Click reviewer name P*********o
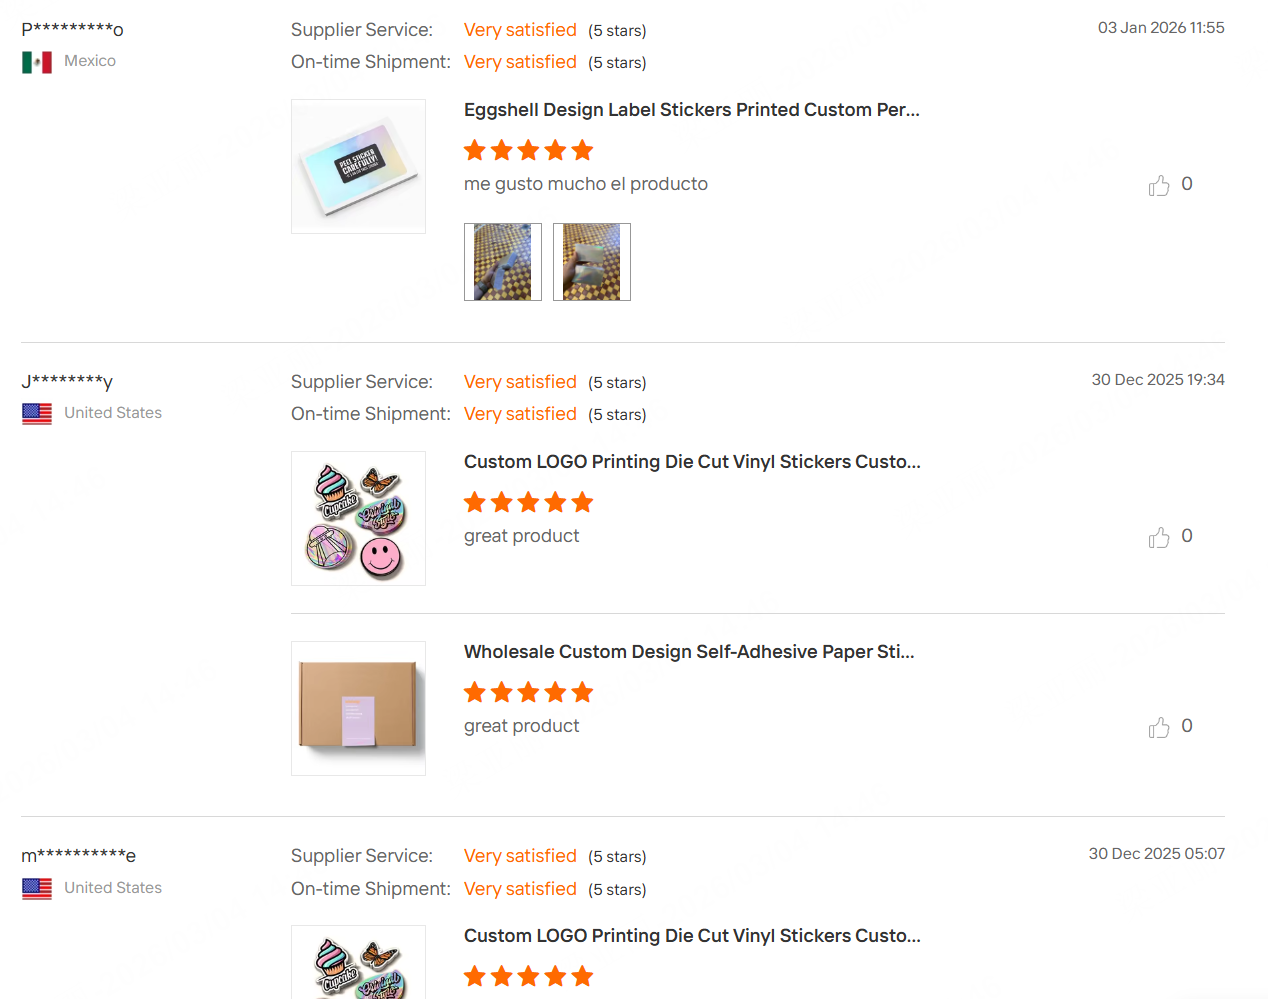 [72, 30]
